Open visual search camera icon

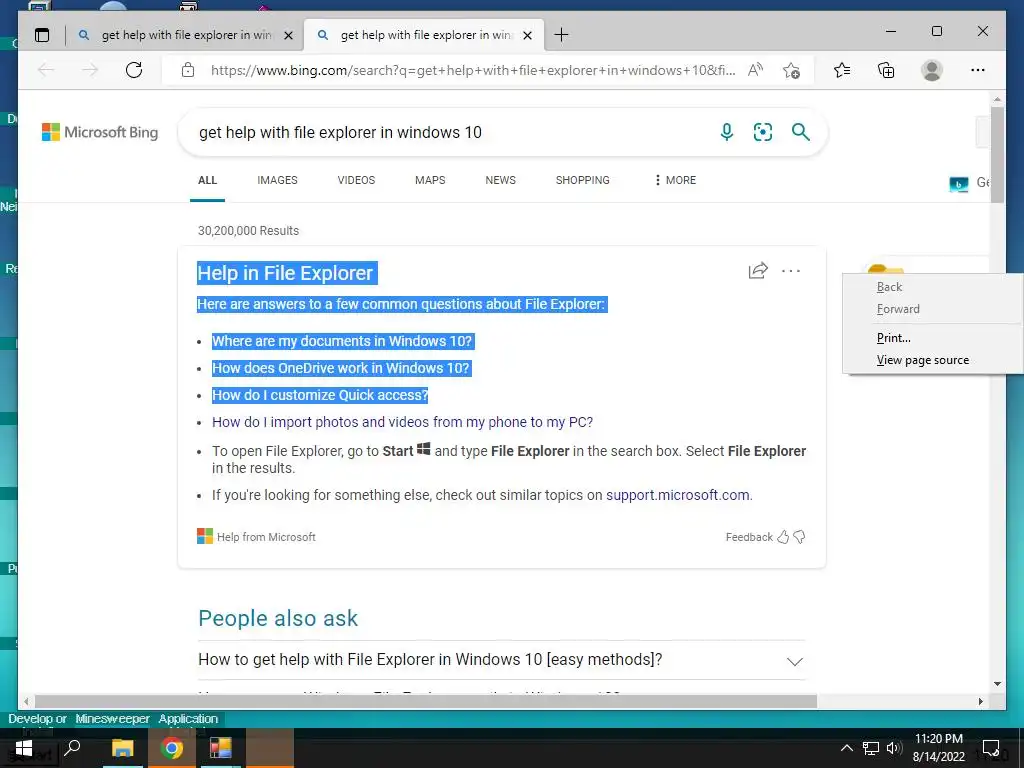(763, 133)
